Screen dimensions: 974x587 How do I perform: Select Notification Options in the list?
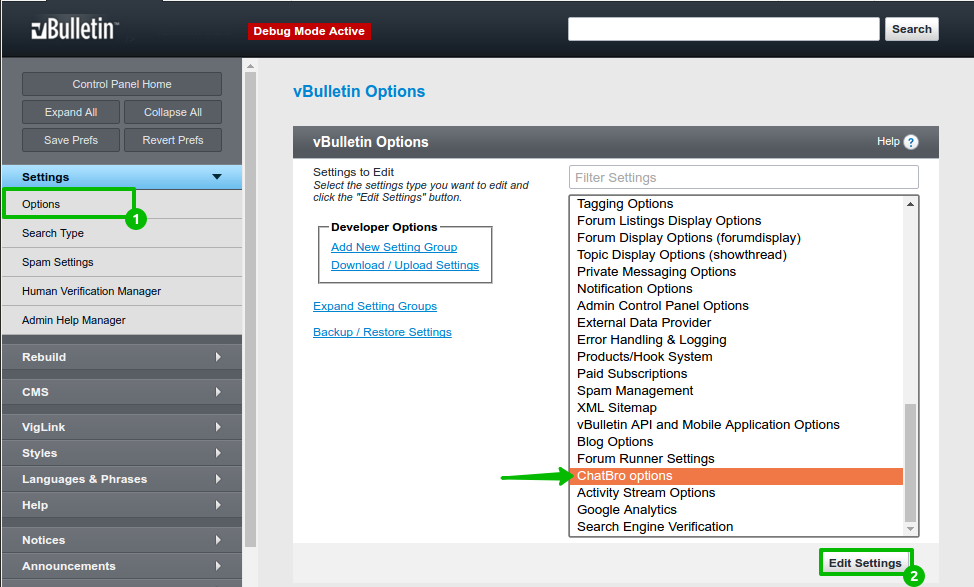737,289
